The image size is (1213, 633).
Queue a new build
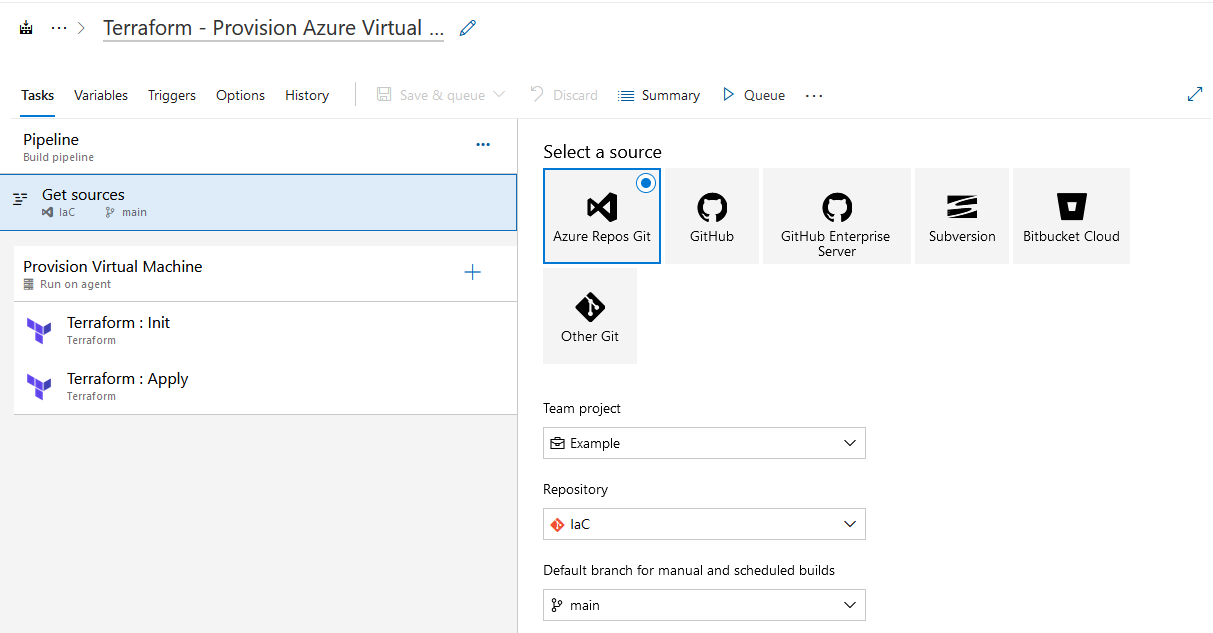[x=754, y=95]
